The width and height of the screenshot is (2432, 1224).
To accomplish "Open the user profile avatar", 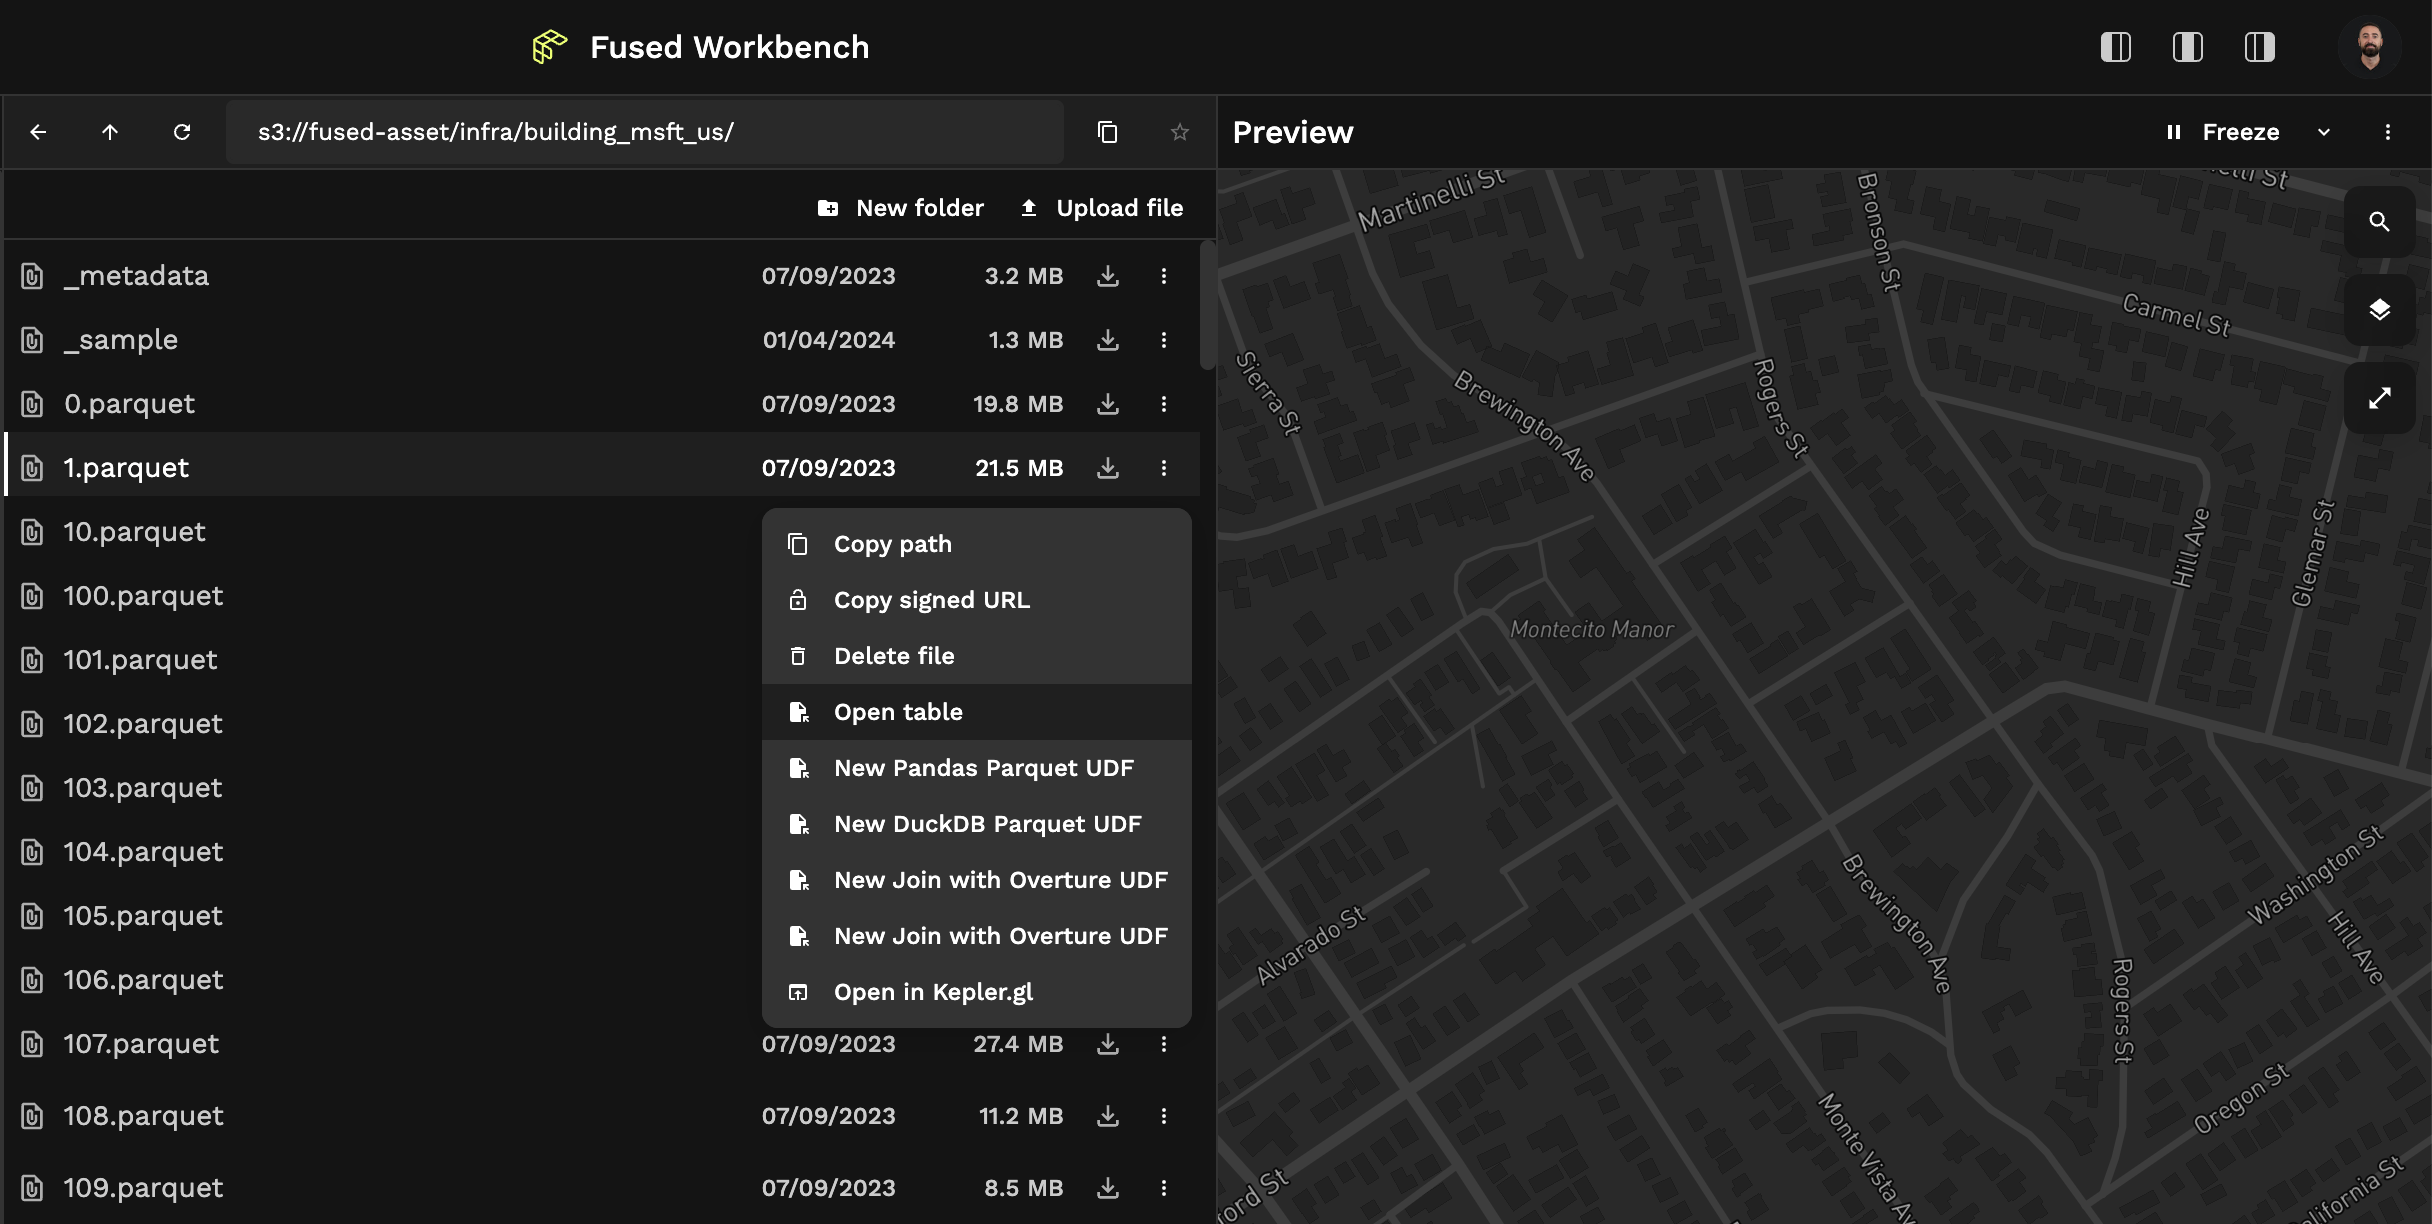I will 2370,47.
